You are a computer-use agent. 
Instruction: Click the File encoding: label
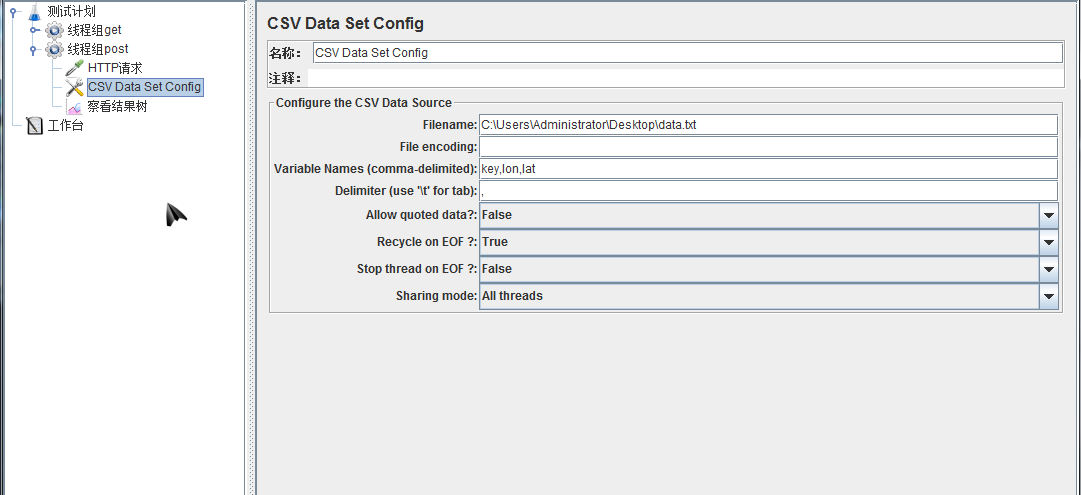(x=438, y=147)
